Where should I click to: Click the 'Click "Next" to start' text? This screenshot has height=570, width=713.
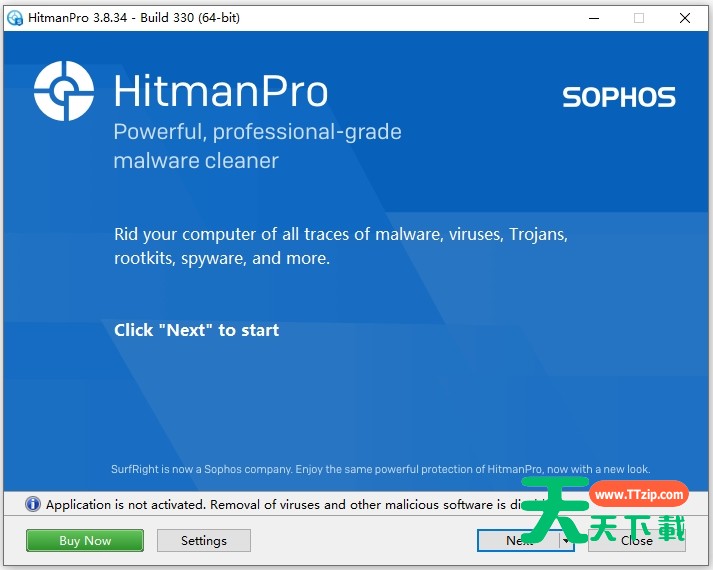(196, 330)
